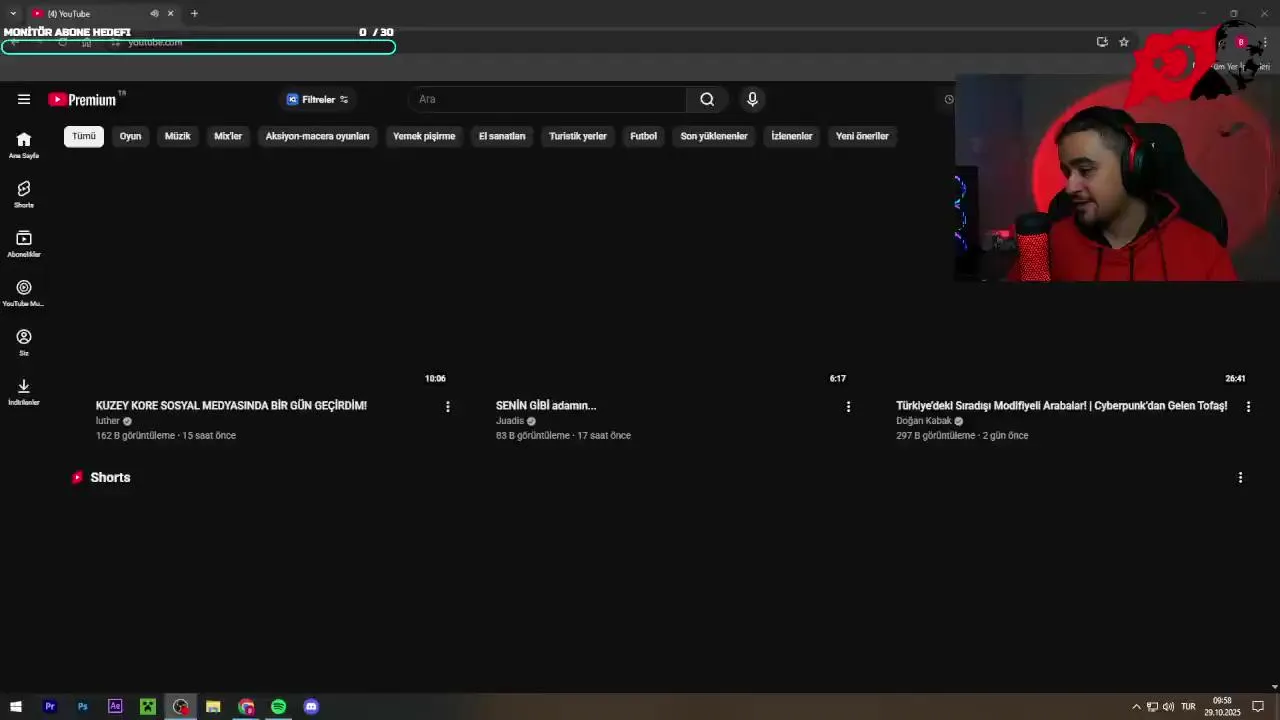This screenshot has width=1280, height=720.
Task: Select the Tümü category chip
Action: [x=84, y=136]
